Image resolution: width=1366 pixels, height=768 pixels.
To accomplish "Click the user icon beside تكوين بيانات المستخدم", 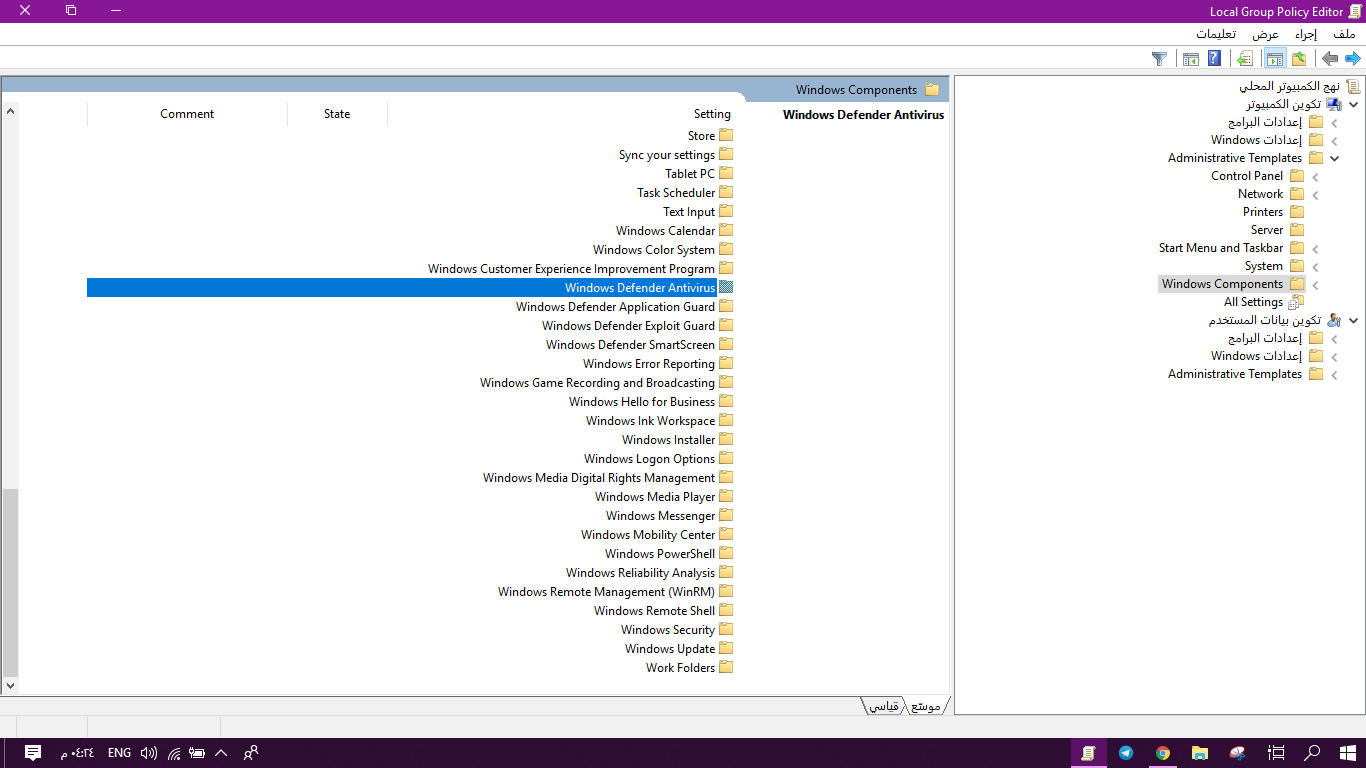I will 1333,320.
